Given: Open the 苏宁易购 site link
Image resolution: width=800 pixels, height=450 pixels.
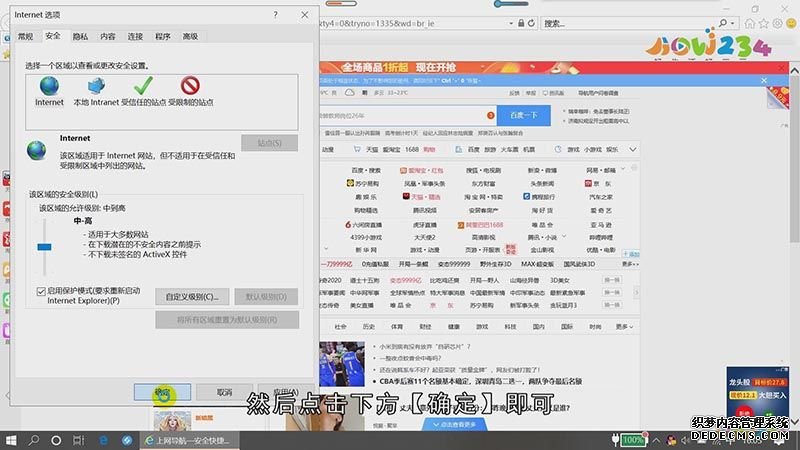Looking at the screenshot, I should [363, 183].
